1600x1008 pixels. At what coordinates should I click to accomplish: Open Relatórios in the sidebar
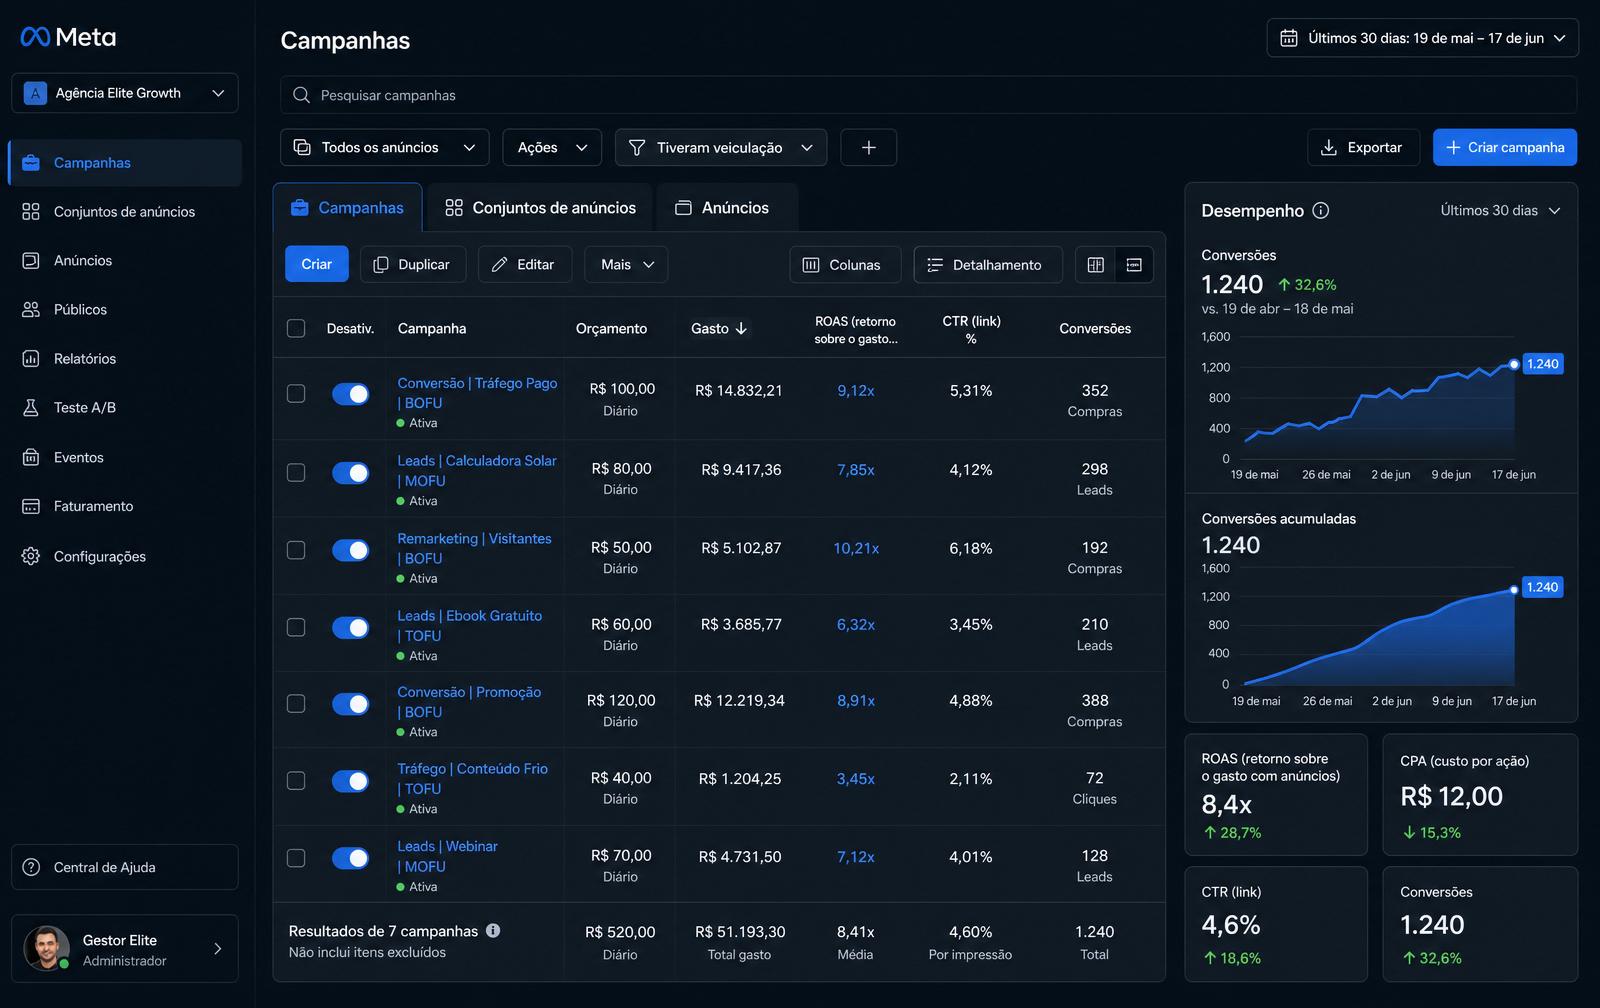[x=125, y=358]
